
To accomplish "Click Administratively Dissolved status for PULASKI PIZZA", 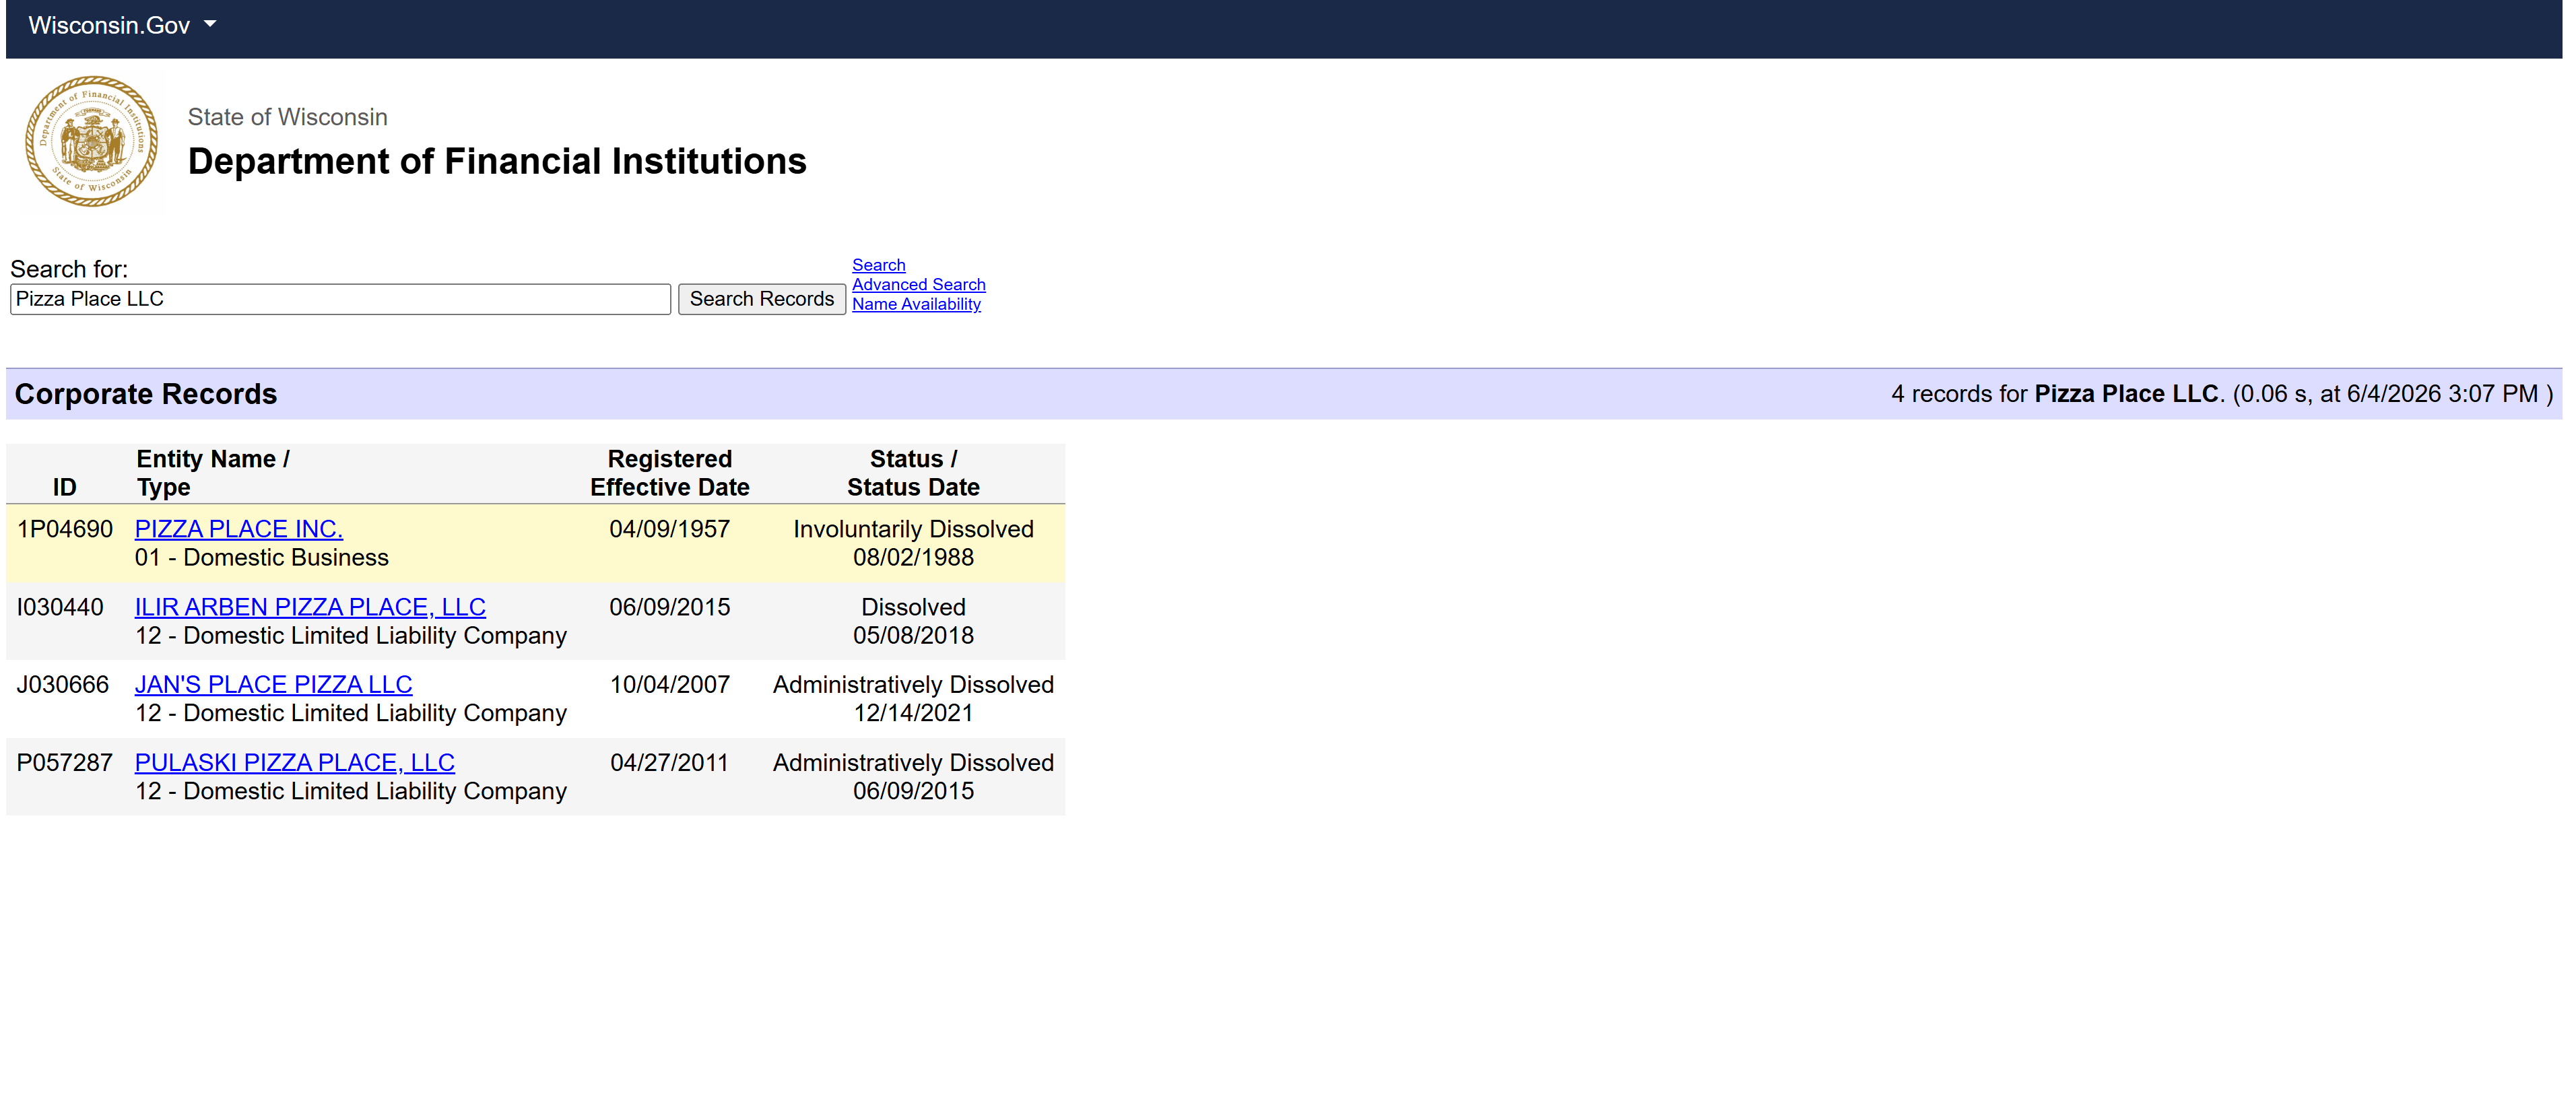I will pyautogui.click(x=913, y=762).
